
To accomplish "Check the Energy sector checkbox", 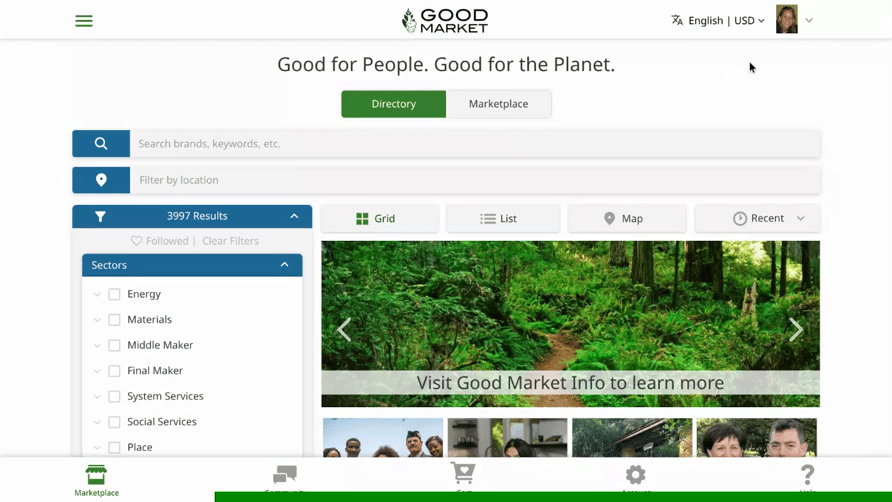I will tap(114, 294).
